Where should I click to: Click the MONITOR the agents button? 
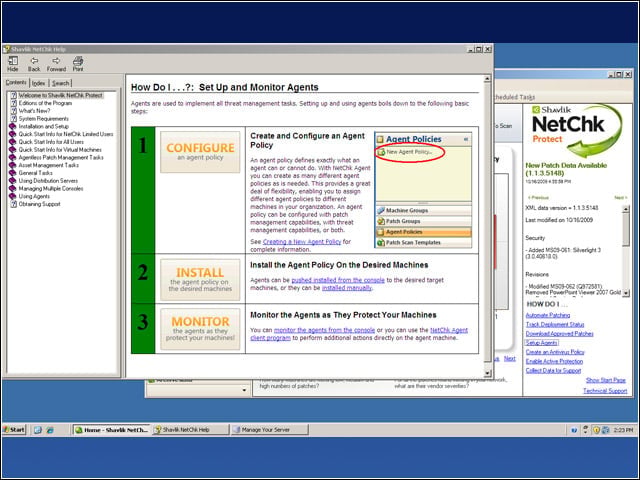coord(200,329)
